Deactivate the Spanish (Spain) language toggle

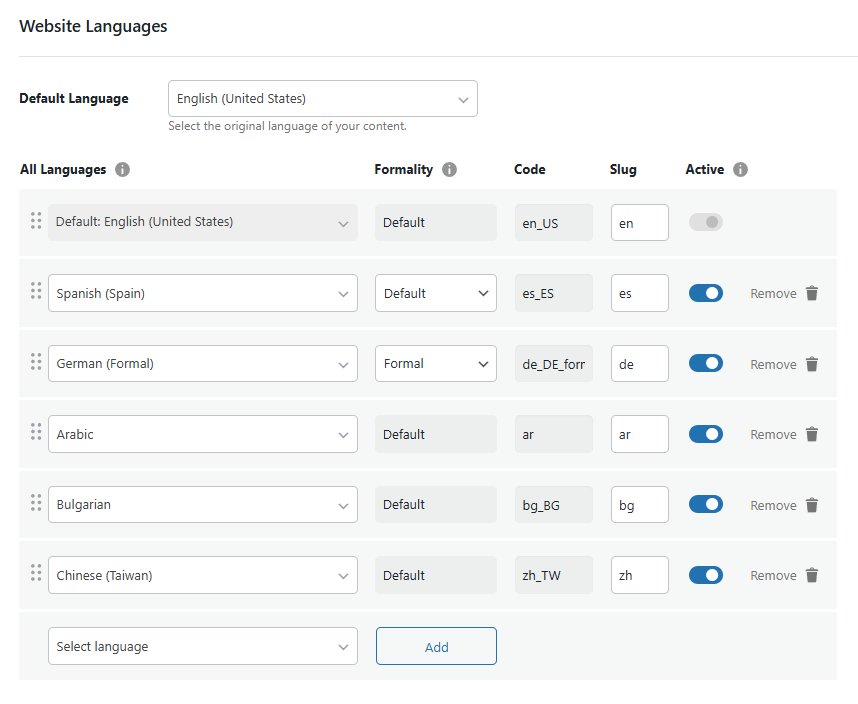[x=706, y=293]
